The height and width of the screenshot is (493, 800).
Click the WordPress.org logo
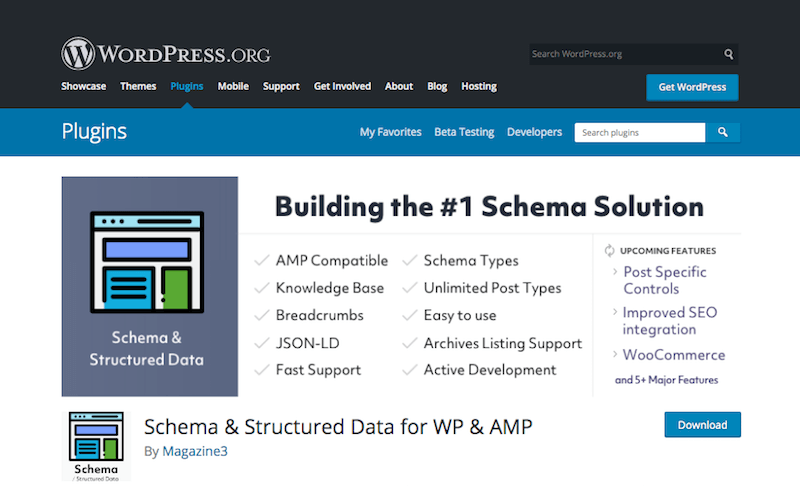(x=166, y=53)
